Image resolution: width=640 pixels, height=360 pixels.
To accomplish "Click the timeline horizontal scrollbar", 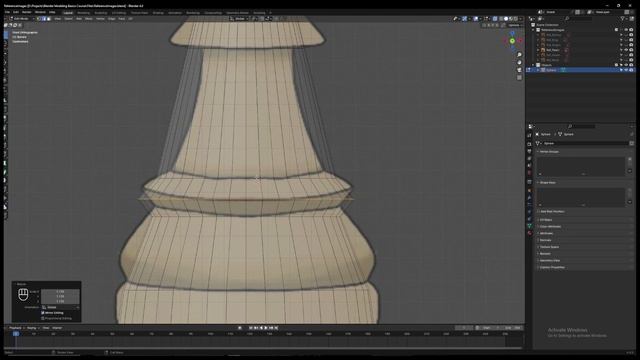I will (x=263, y=348).
